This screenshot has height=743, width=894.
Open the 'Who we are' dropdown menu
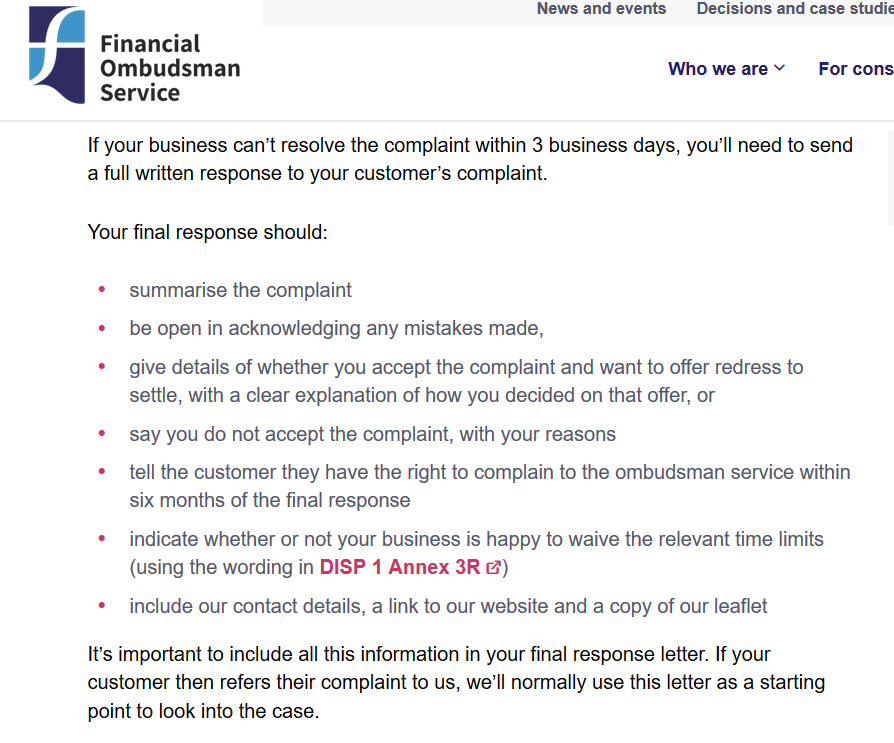pyautogui.click(x=726, y=68)
